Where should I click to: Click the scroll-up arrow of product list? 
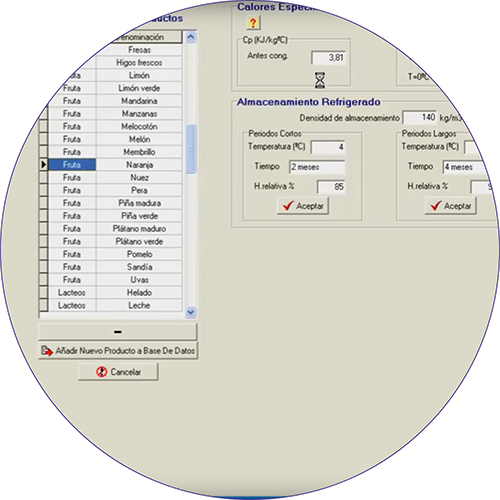click(x=191, y=37)
